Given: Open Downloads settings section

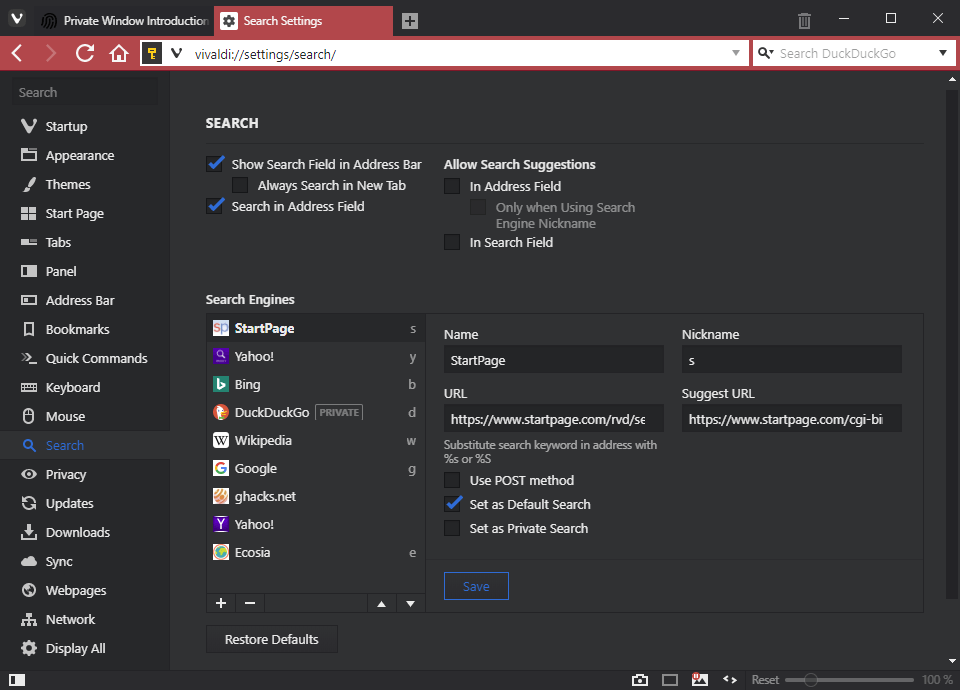Looking at the screenshot, I should (84, 533).
